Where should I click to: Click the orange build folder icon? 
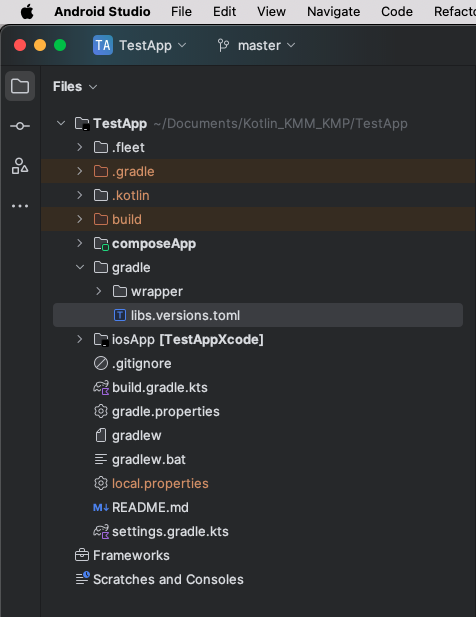click(101, 219)
